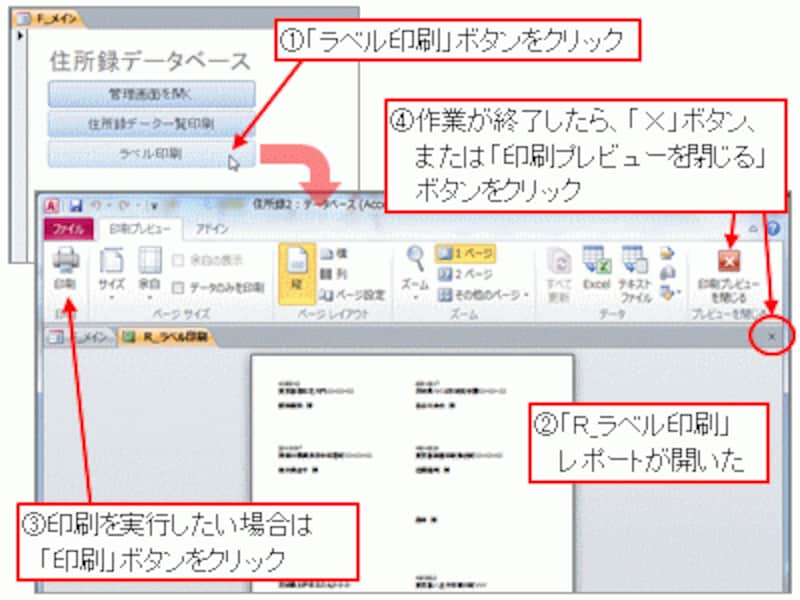The height and width of the screenshot is (600, 800).
Task: Click the 住所録データ一覧印刷 button
Action: coord(152,123)
